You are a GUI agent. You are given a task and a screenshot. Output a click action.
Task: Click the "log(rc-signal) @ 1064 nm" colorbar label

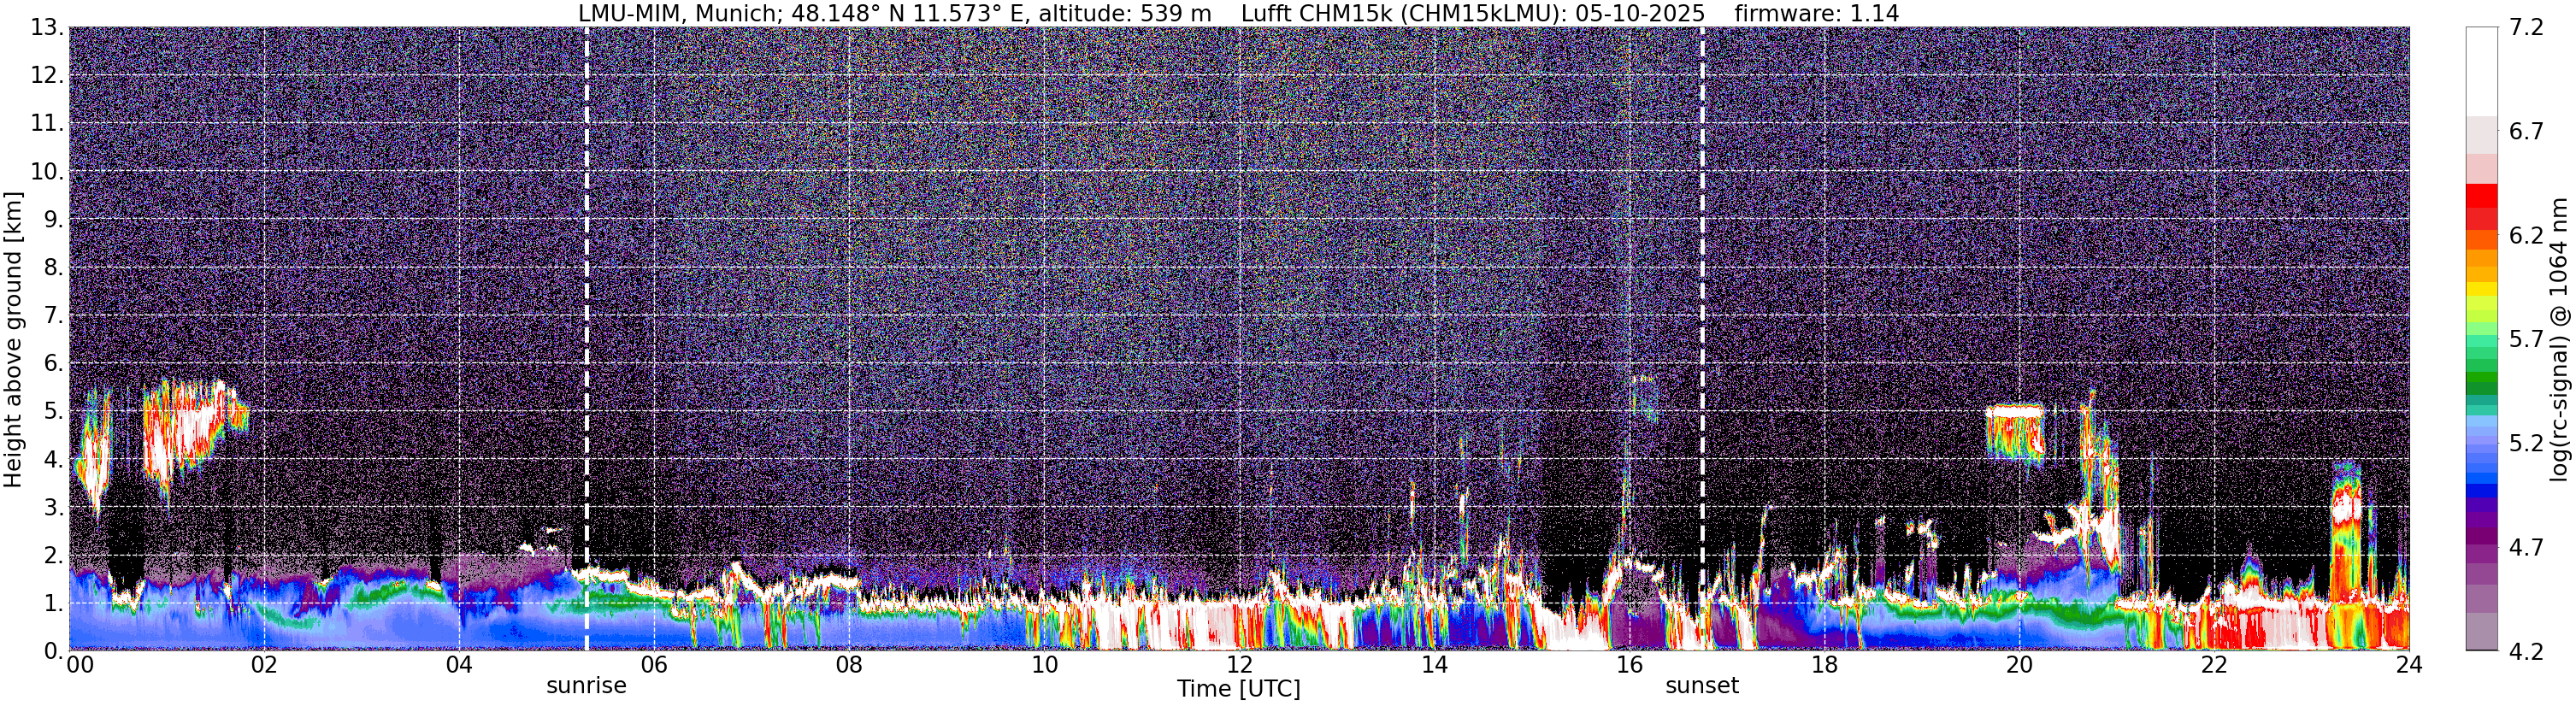[x=2561, y=339]
